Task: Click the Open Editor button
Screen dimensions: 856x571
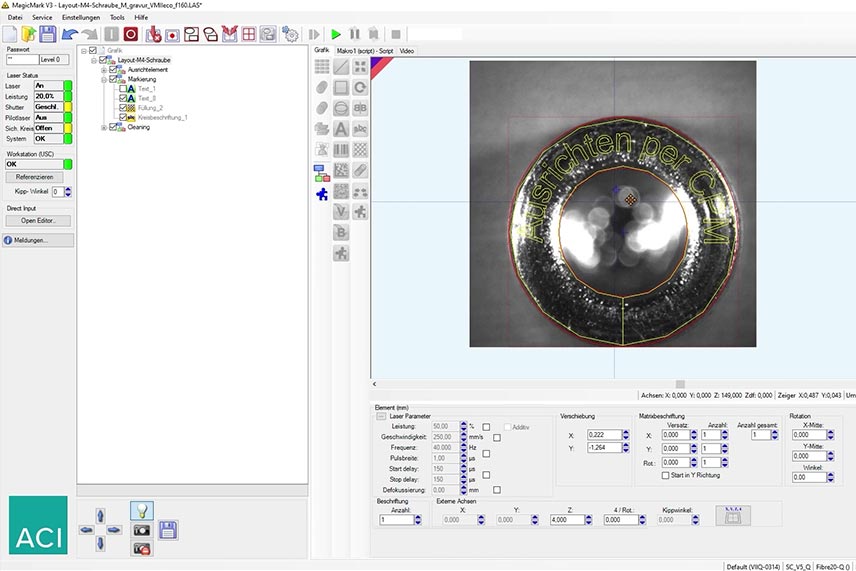Action: tap(40, 220)
